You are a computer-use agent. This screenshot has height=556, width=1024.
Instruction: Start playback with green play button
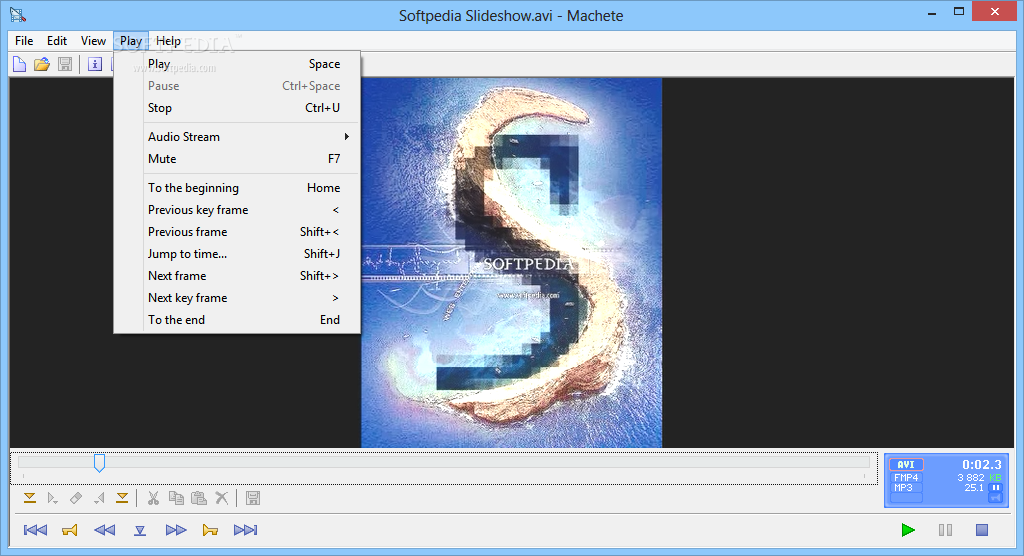[x=908, y=530]
